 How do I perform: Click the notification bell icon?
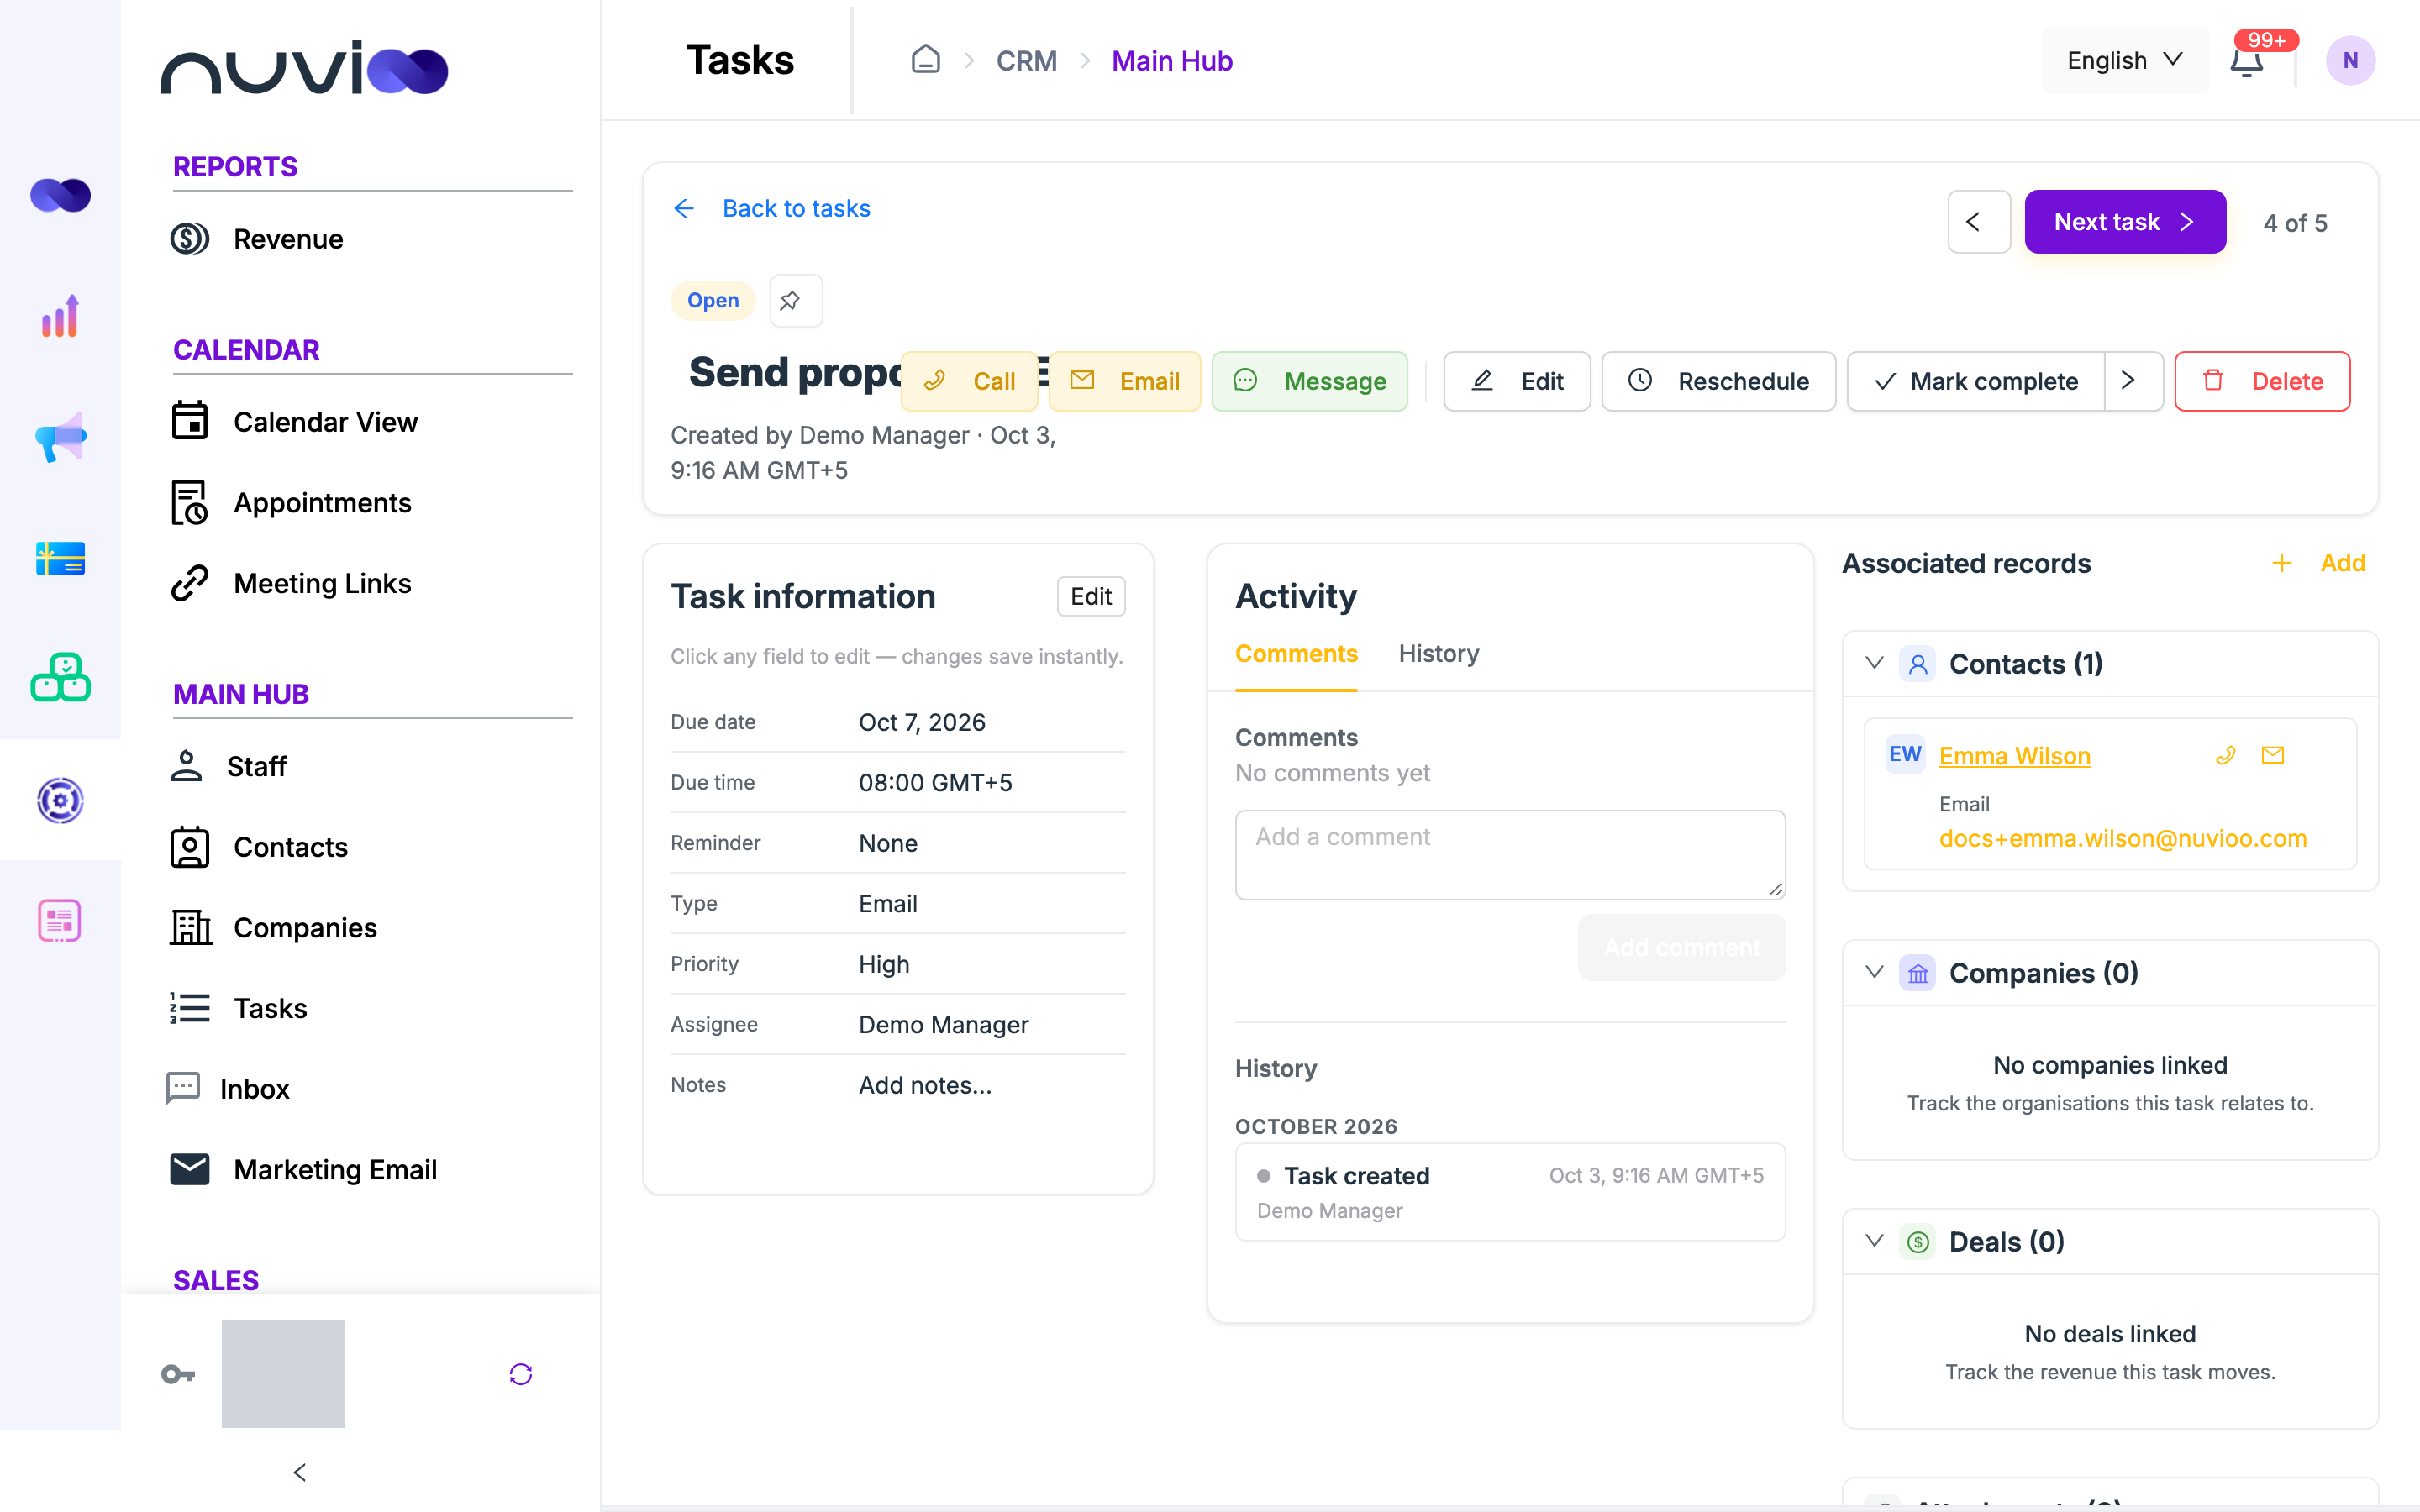click(2246, 62)
